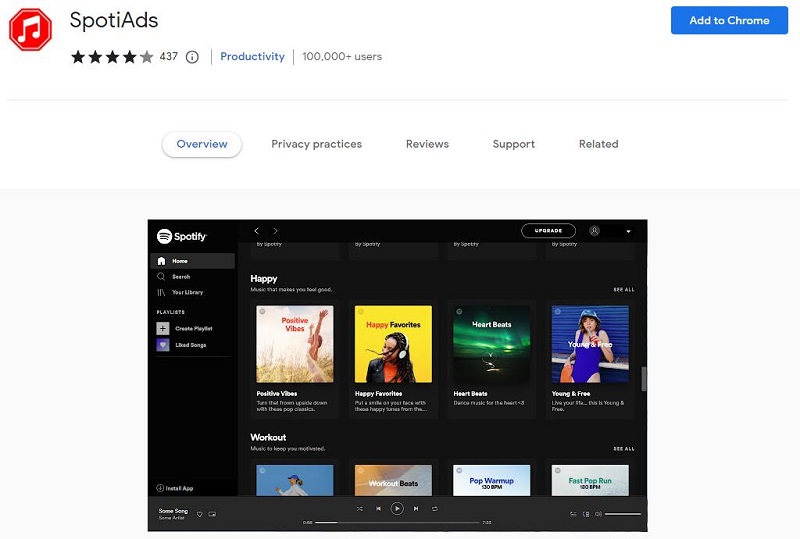Click SEE ALL for Happy section
800x539 pixels.
click(x=623, y=289)
